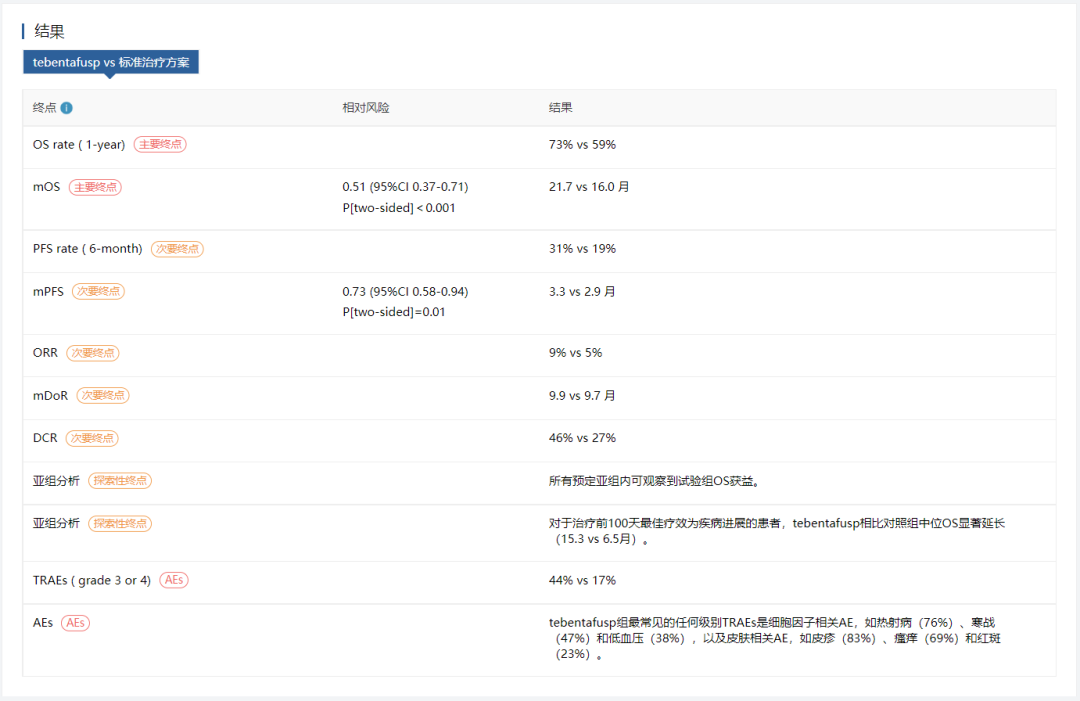Screen dimensions: 1080x701
Task: Click the 44% vs 17% result
Action: pyautogui.click(x=582, y=580)
